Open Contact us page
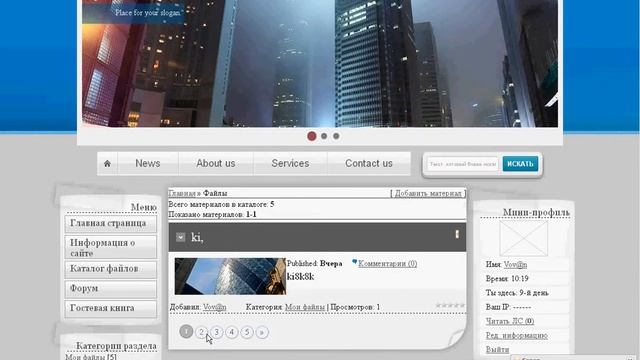The height and width of the screenshot is (360, 640). 369,164
